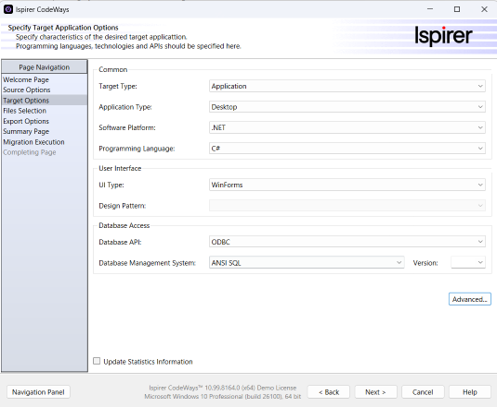Open the Version dropdown

pyautogui.click(x=468, y=263)
